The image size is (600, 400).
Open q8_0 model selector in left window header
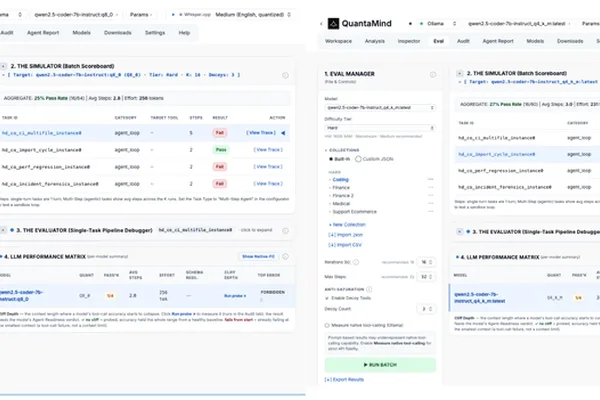click(x=76, y=15)
